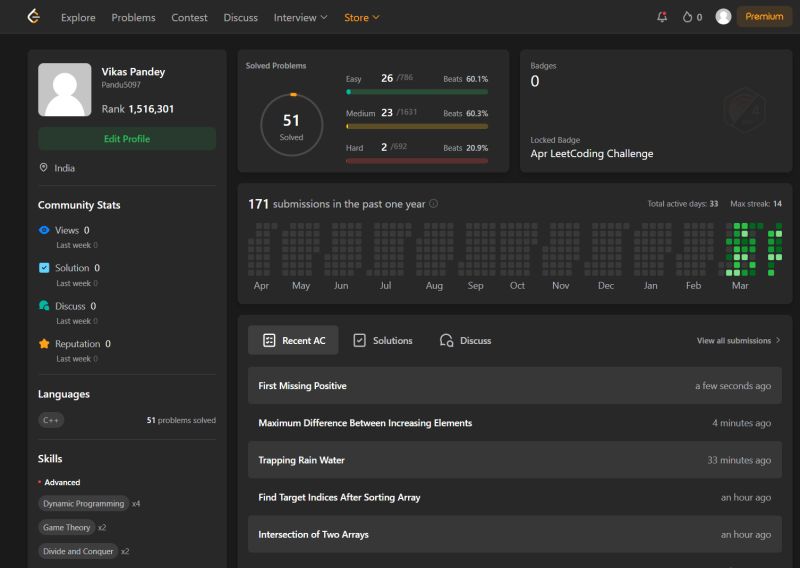The width and height of the screenshot is (800, 568).
Task: Click the Hard progress bar
Action: point(417,161)
